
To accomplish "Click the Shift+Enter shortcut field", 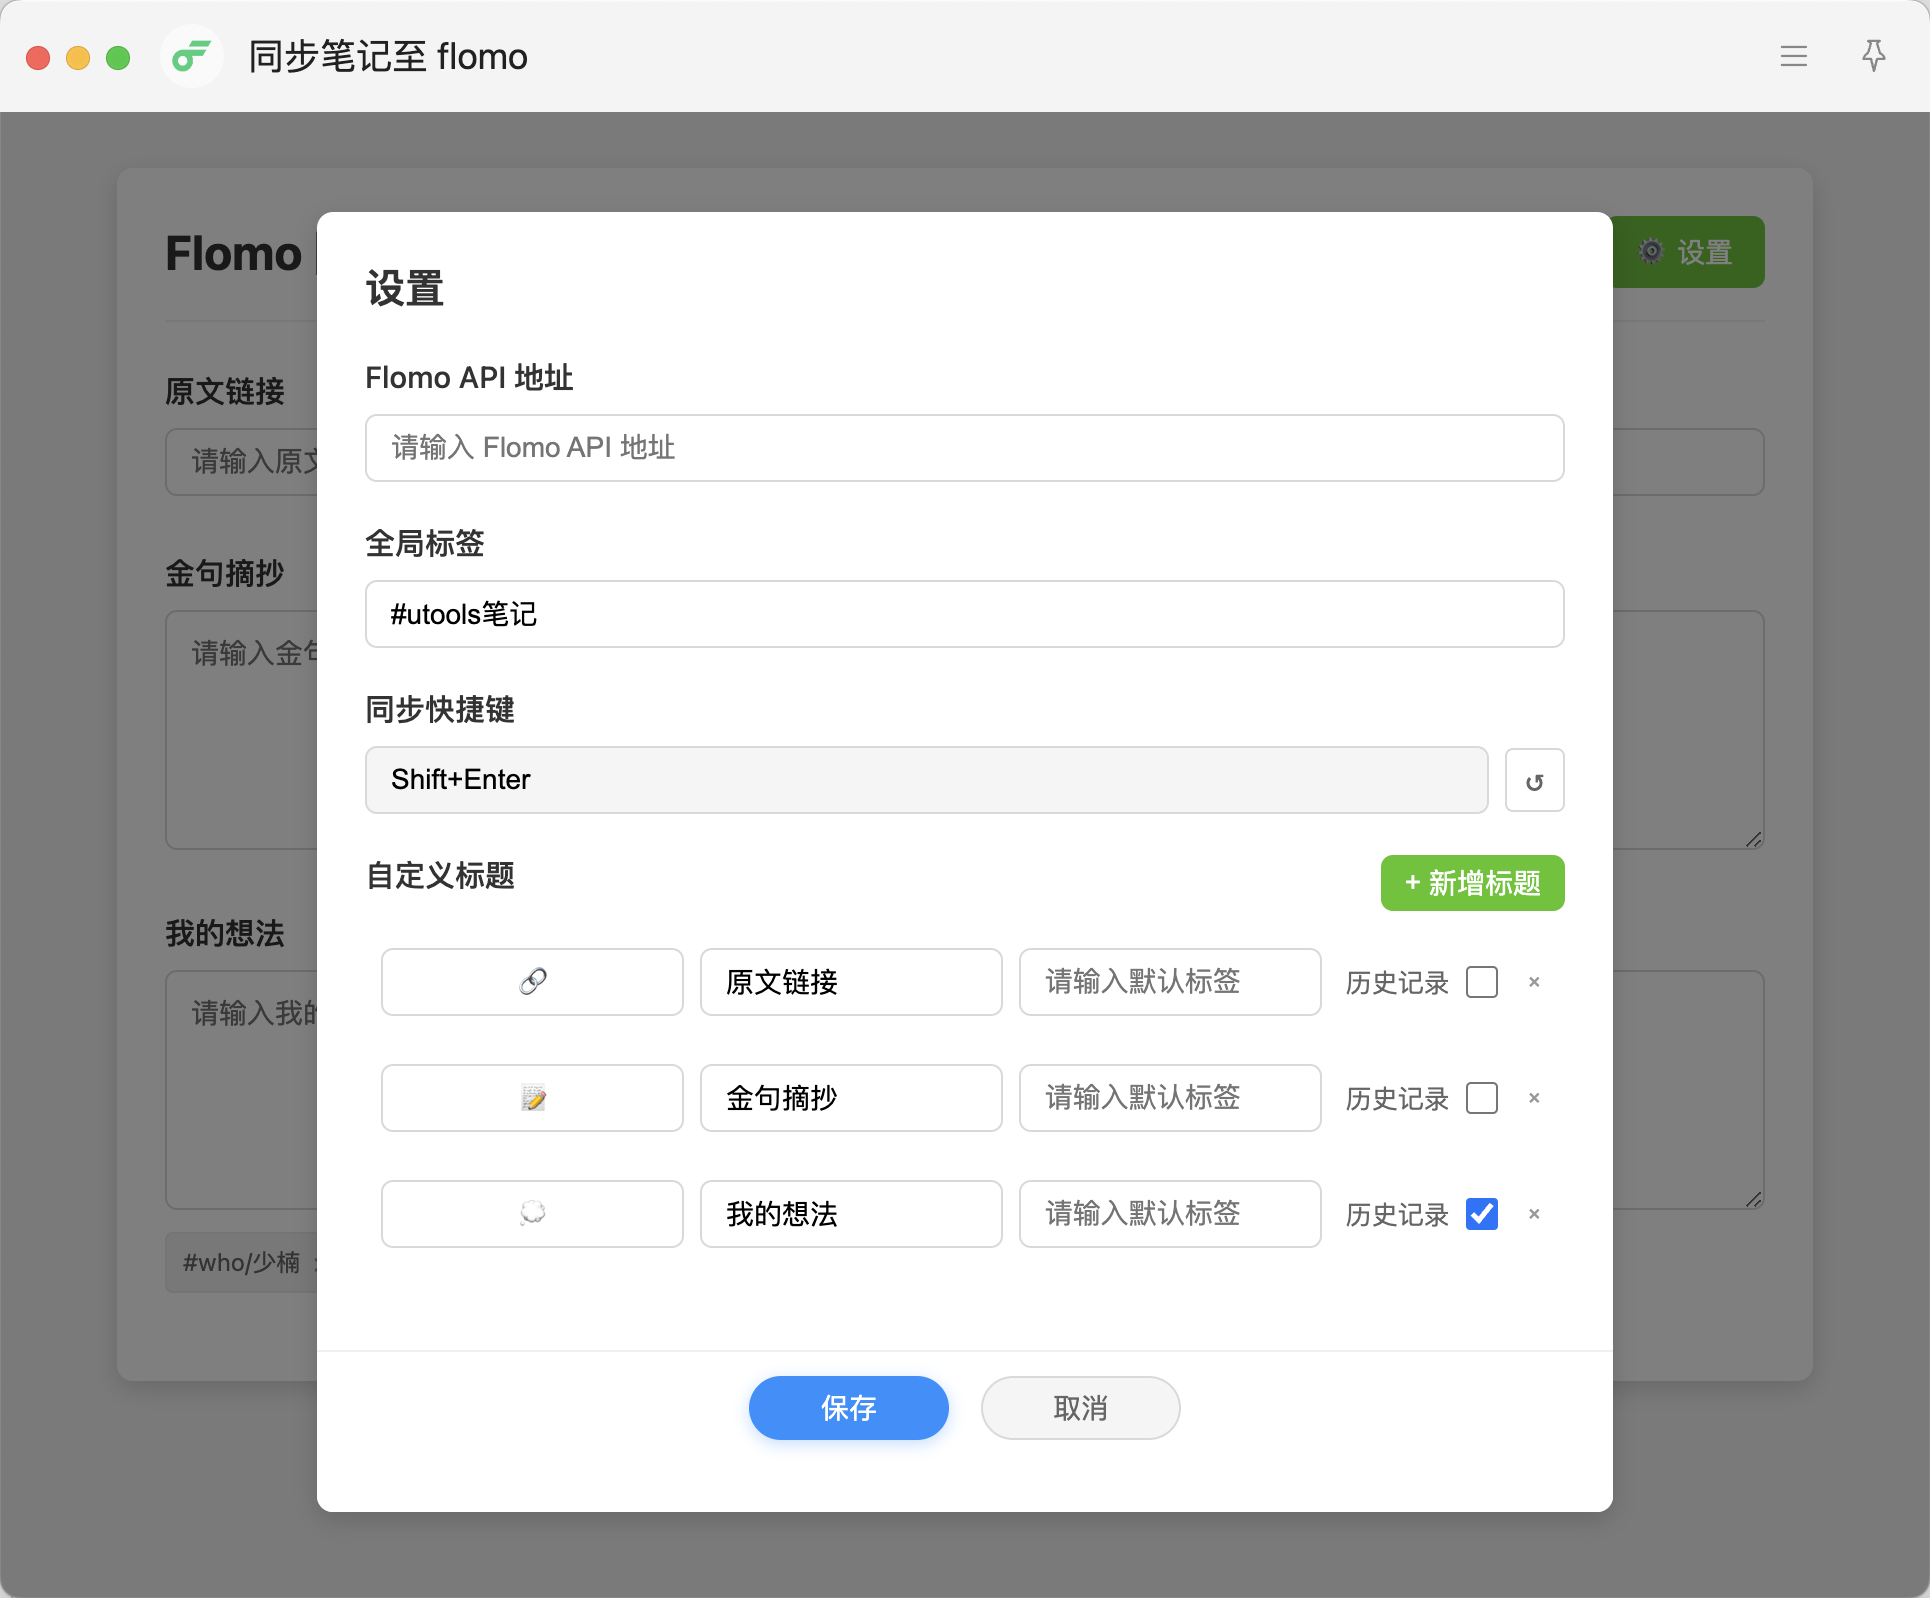I will click(927, 780).
